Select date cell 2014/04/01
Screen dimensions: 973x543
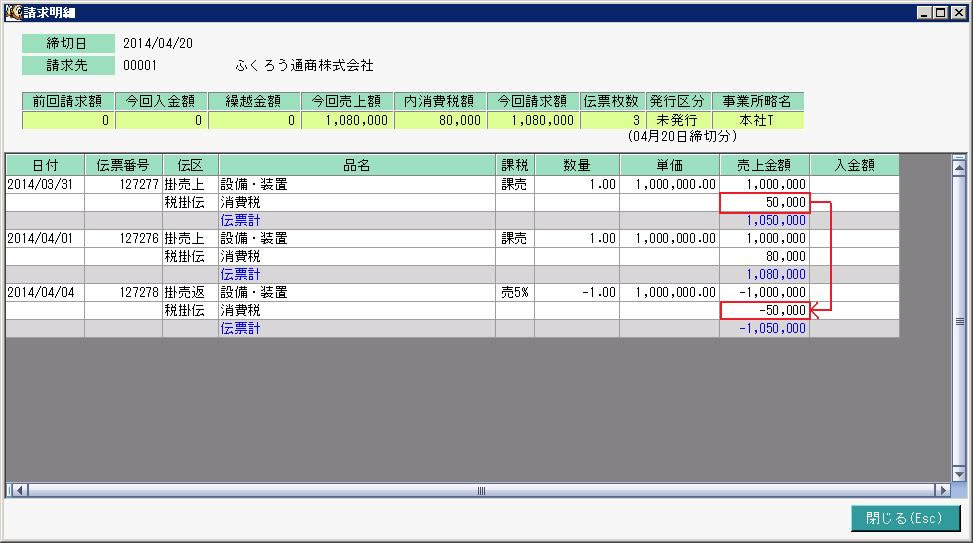tap(45, 238)
